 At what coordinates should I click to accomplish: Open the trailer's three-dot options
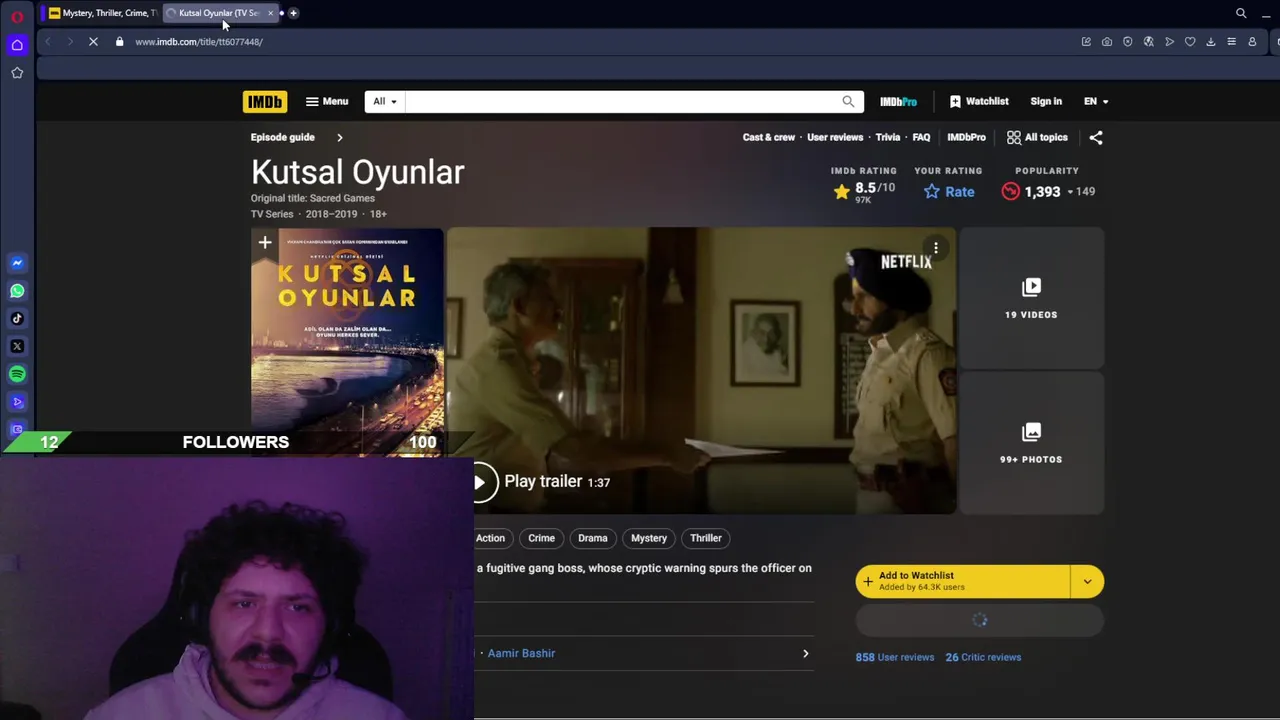(936, 247)
